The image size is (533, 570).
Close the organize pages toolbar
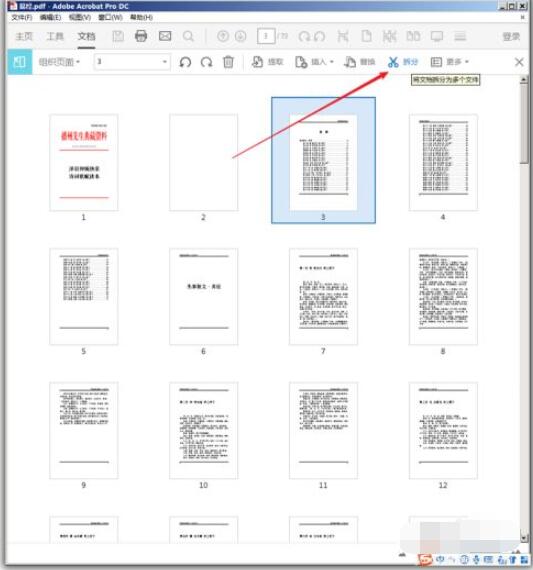519,62
